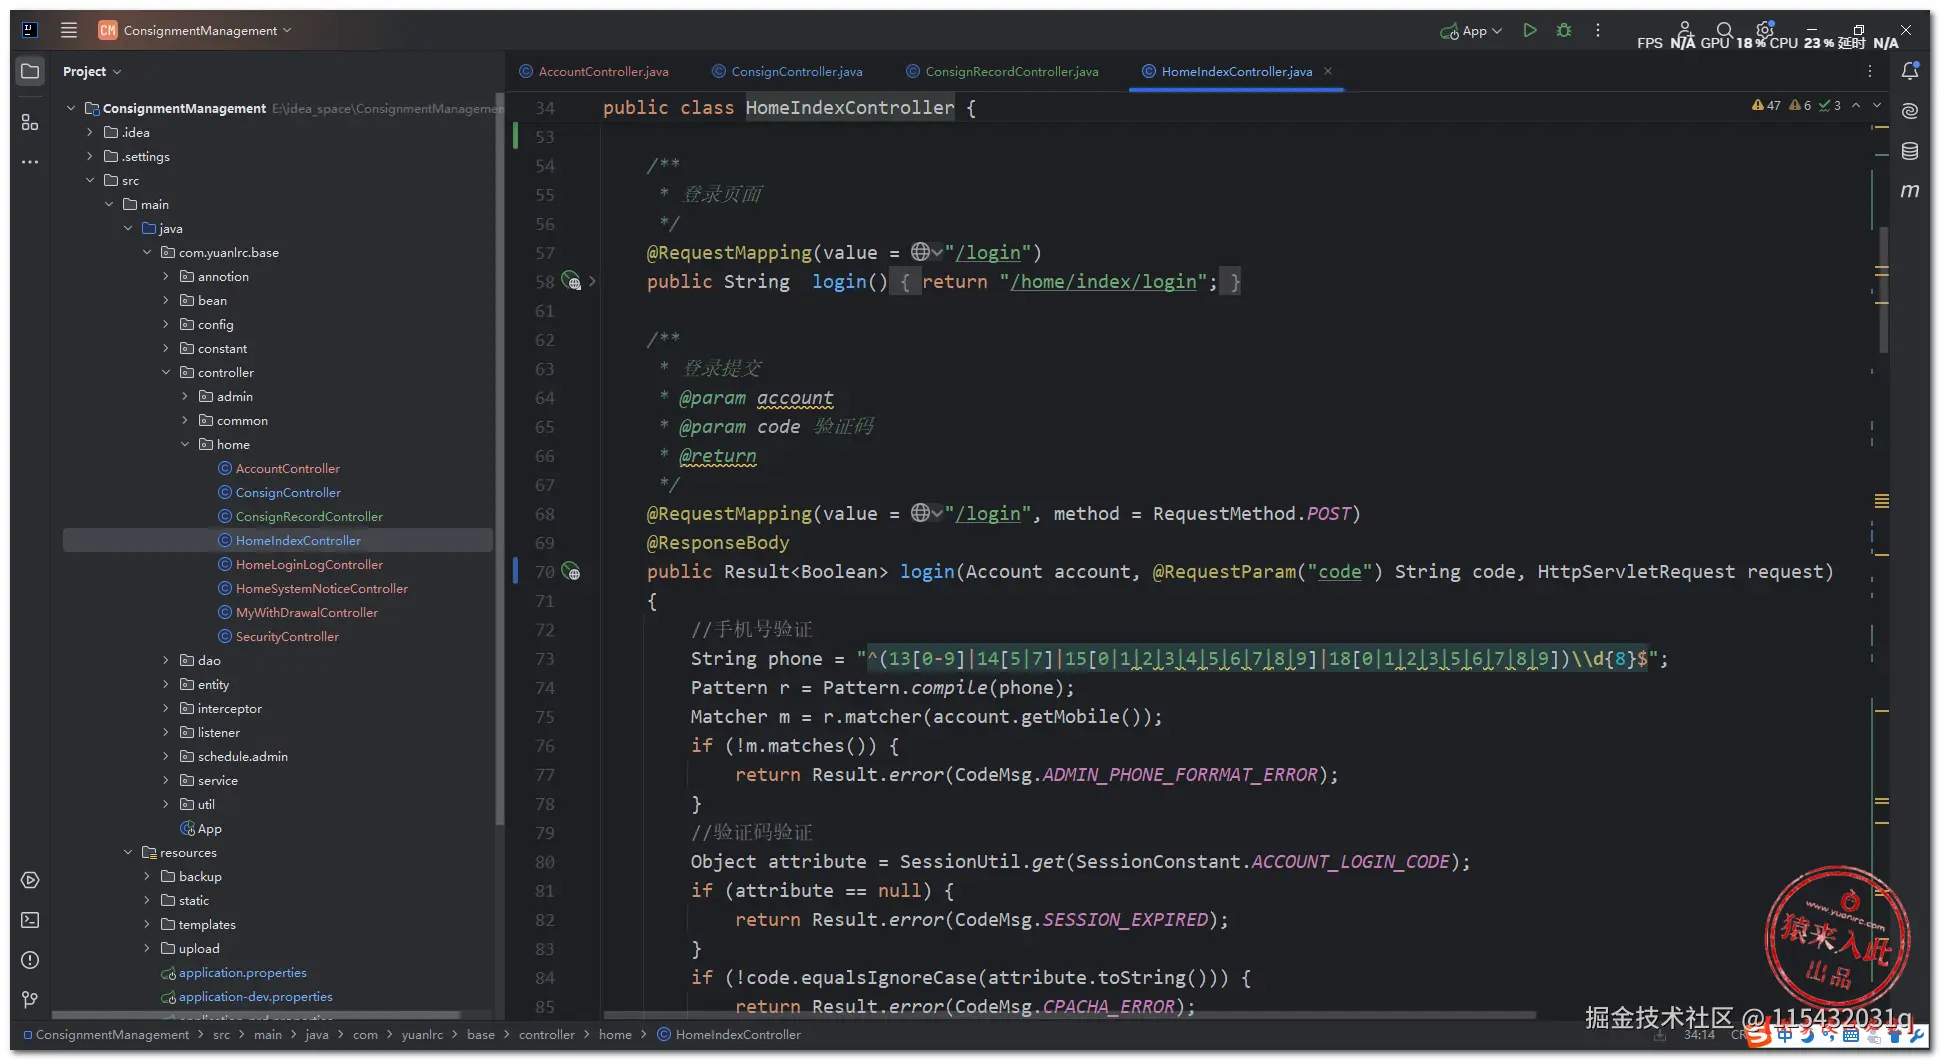Switch to ConsignRecordController.java tab
The width and height of the screenshot is (1941, 1061).
[1002, 71]
